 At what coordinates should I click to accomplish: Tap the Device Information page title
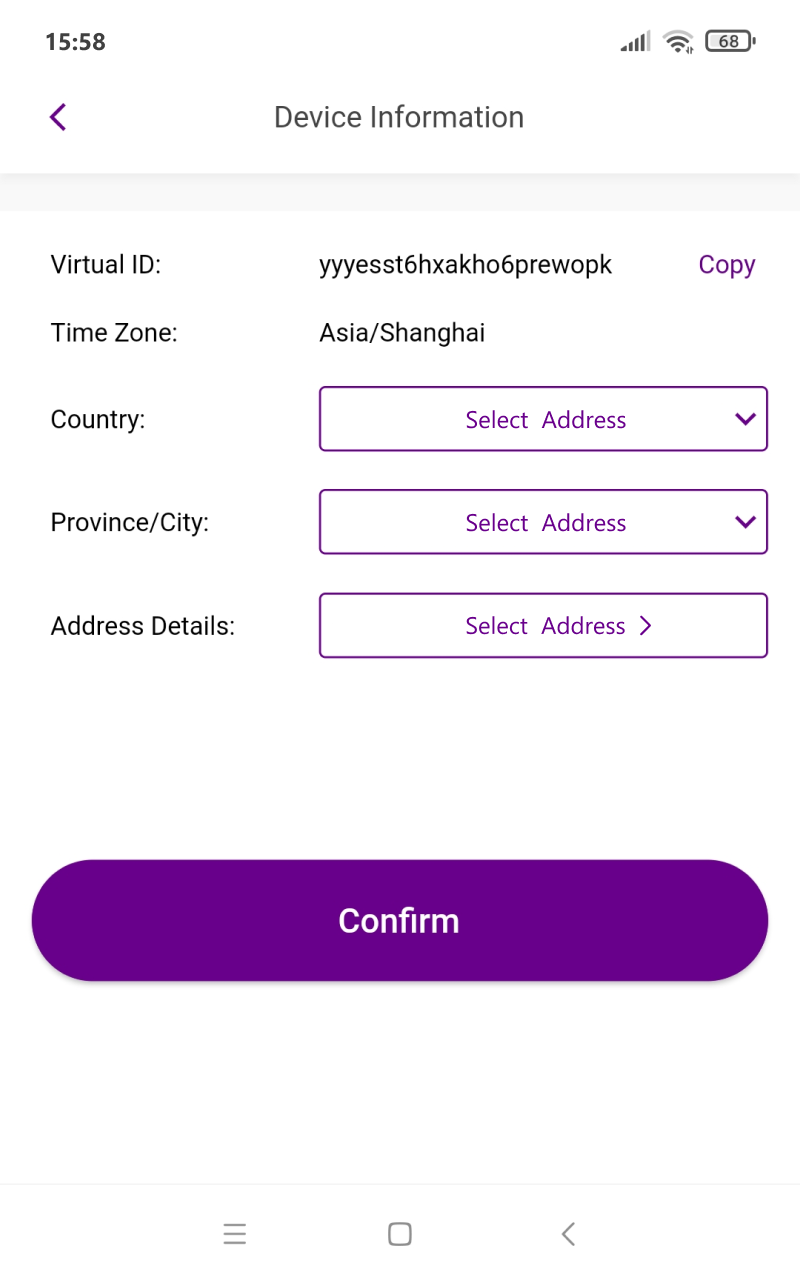pyautogui.click(x=399, y=117)
